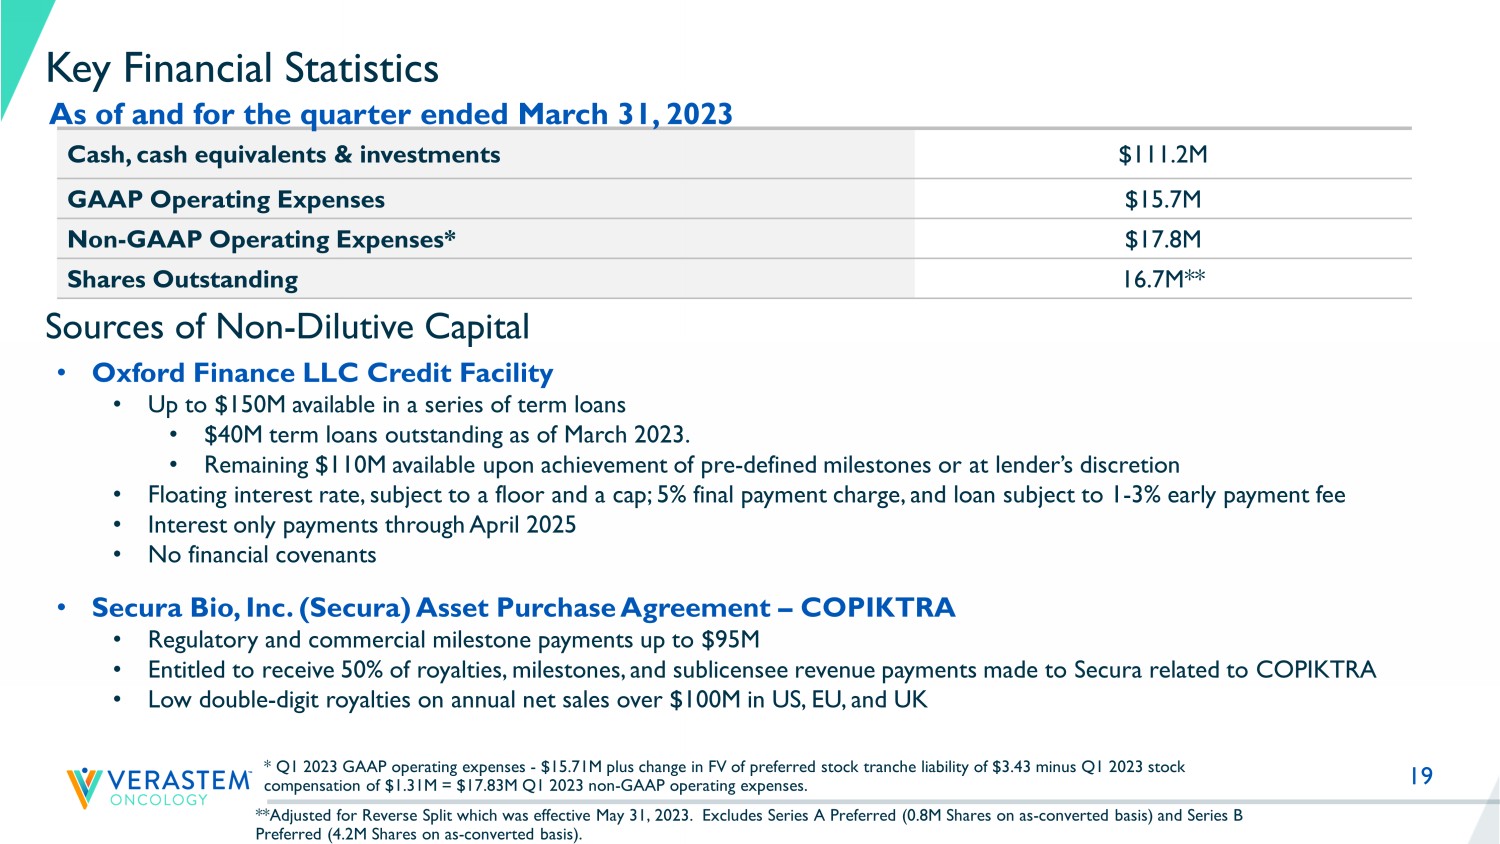The image size is (1500, 844).
Task: Click the Cash, cash equivalents & investments row label
Action: point(284,155)
